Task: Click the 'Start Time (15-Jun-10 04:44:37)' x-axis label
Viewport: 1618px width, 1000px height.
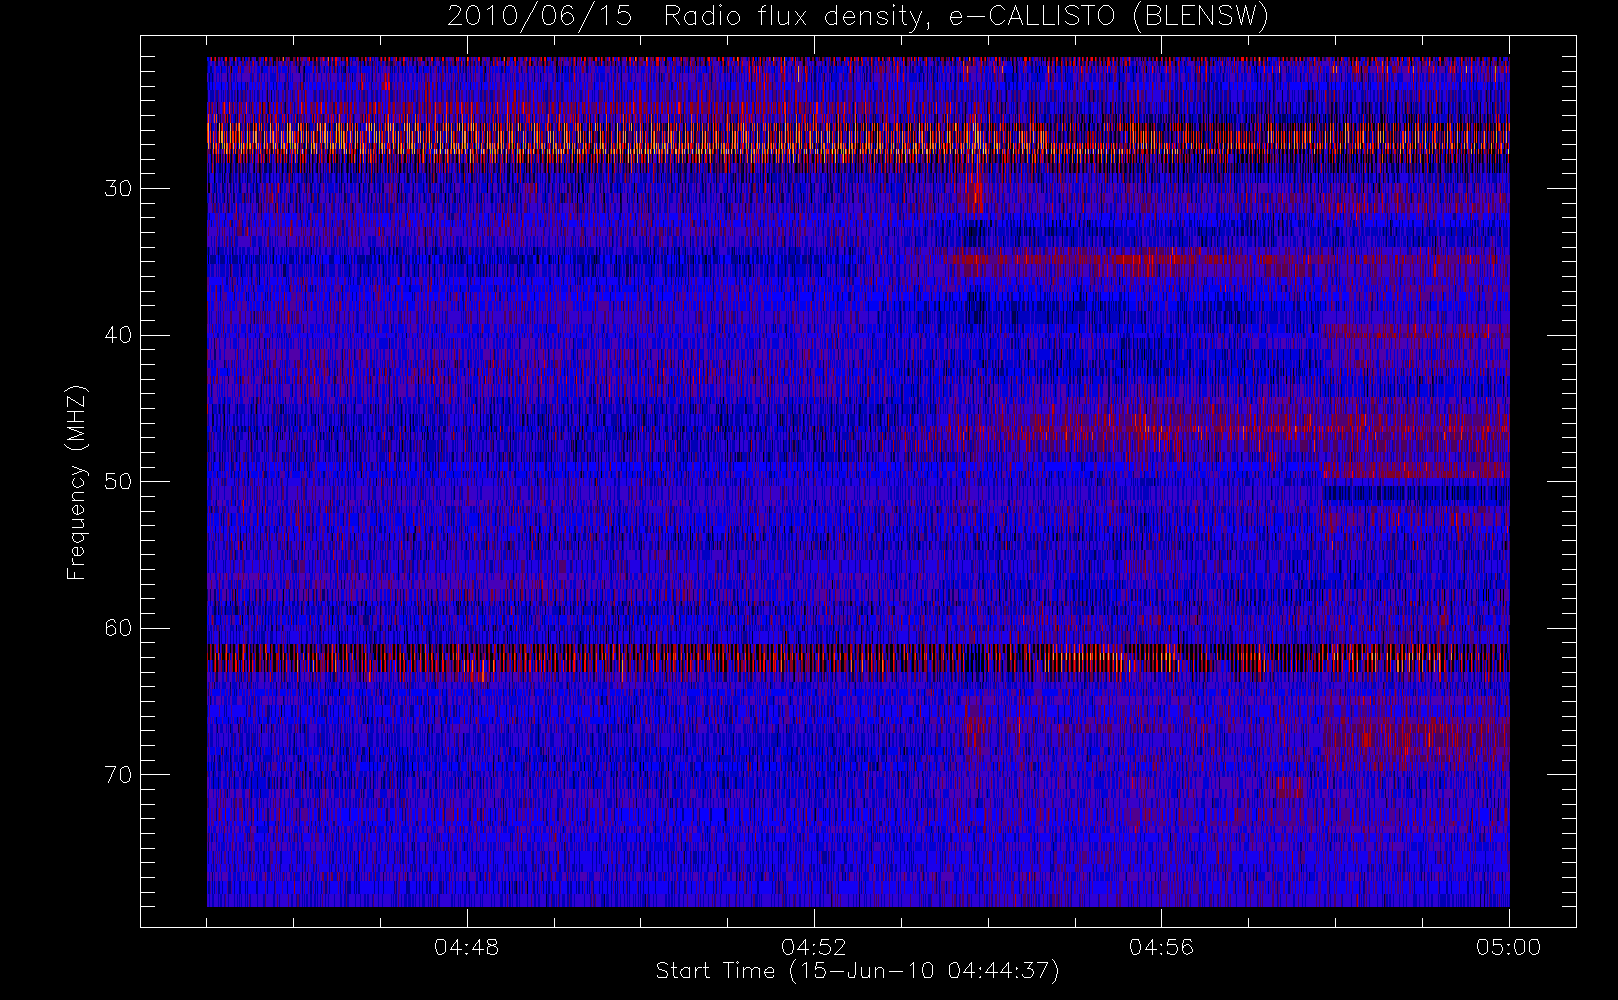Action: tap(857, 971)
